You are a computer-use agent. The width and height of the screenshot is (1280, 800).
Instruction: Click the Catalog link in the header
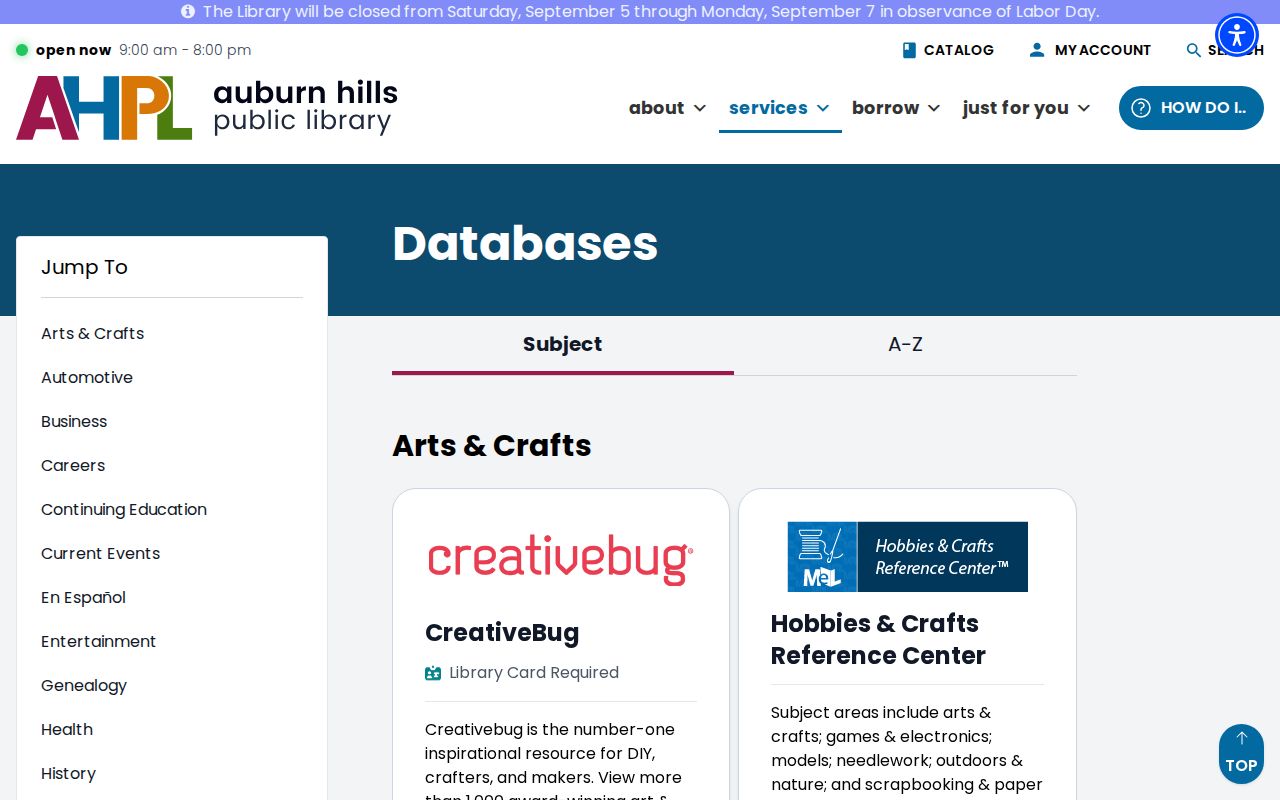(x=947, y=50)
